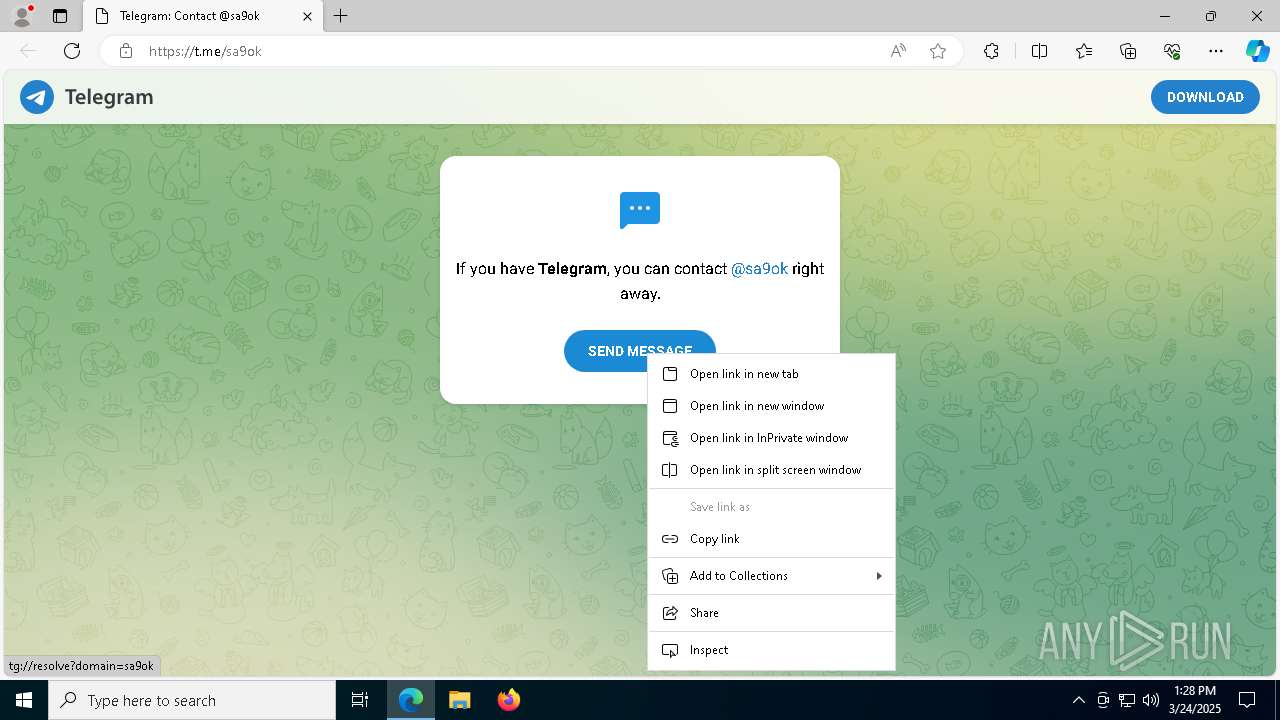Open volume control speaker icon
Screen dimensions: 1280x720
point(1151,700)
